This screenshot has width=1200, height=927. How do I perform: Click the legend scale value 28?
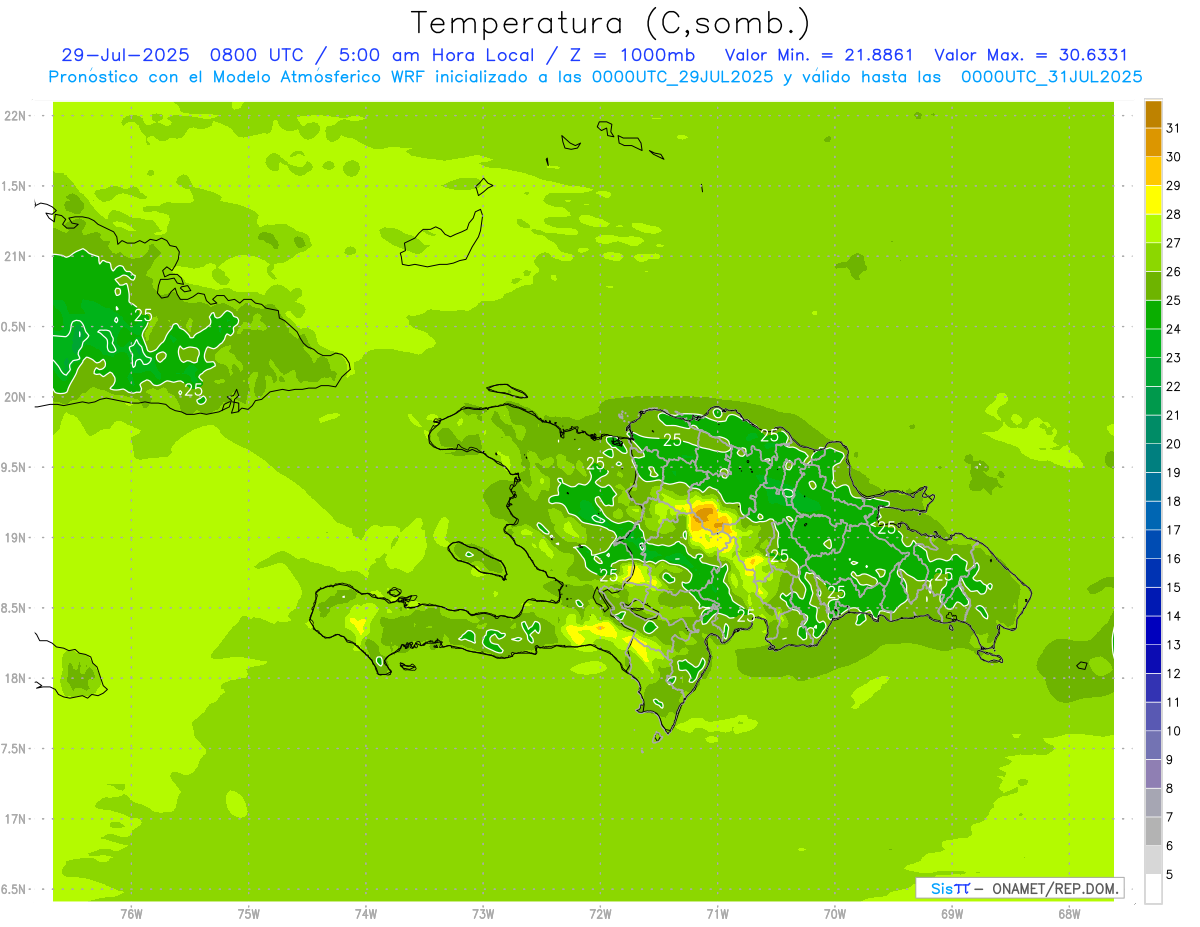pyautogui.click(x=1174, y=214)
